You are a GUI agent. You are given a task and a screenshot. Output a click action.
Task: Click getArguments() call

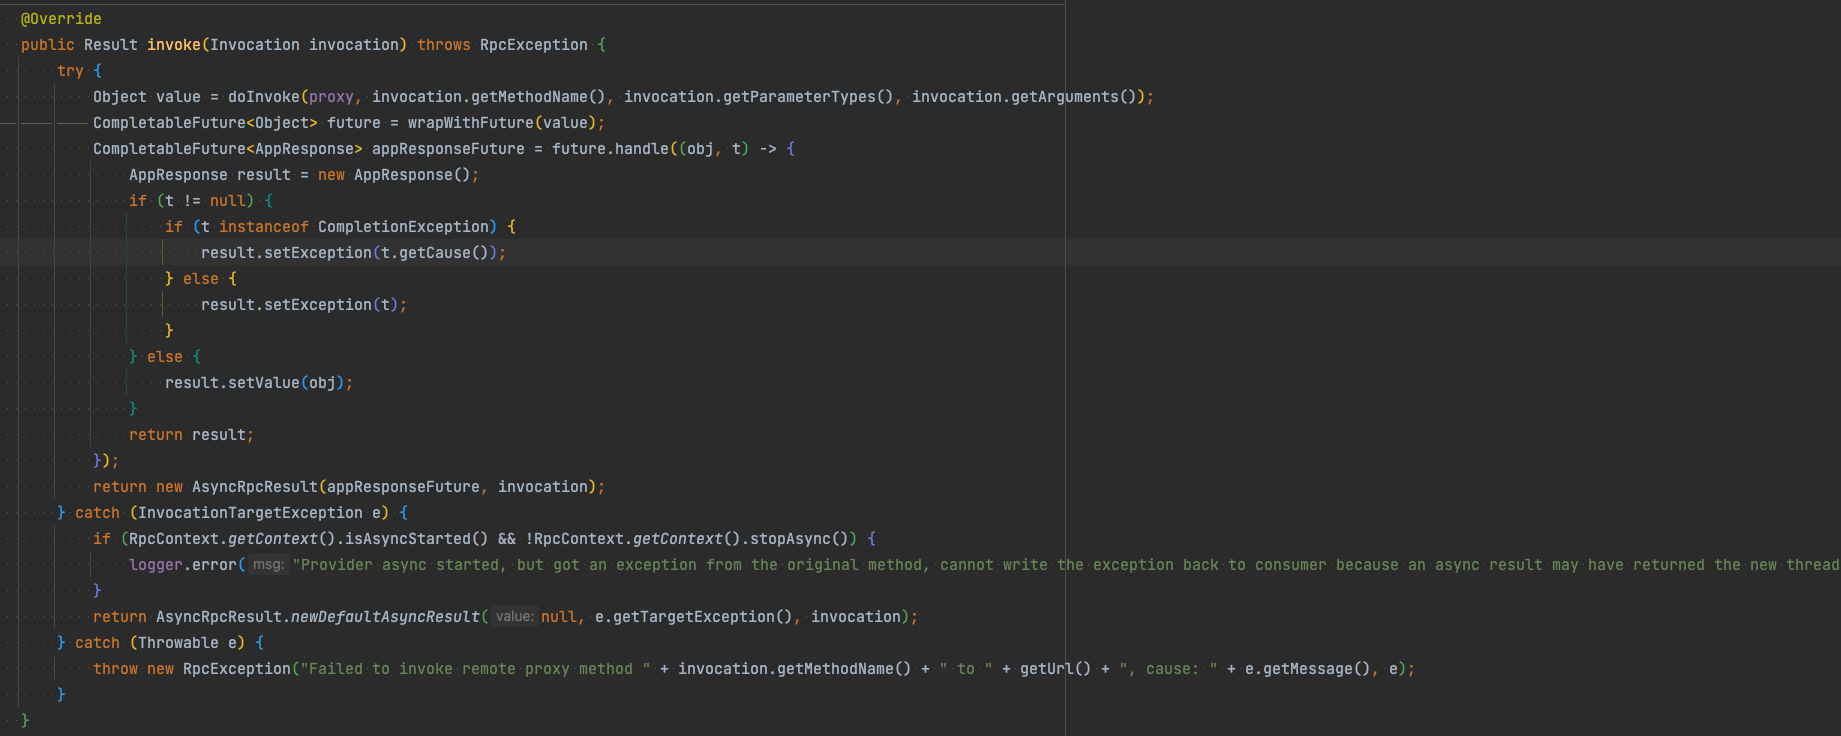[x=1074, y=97]
